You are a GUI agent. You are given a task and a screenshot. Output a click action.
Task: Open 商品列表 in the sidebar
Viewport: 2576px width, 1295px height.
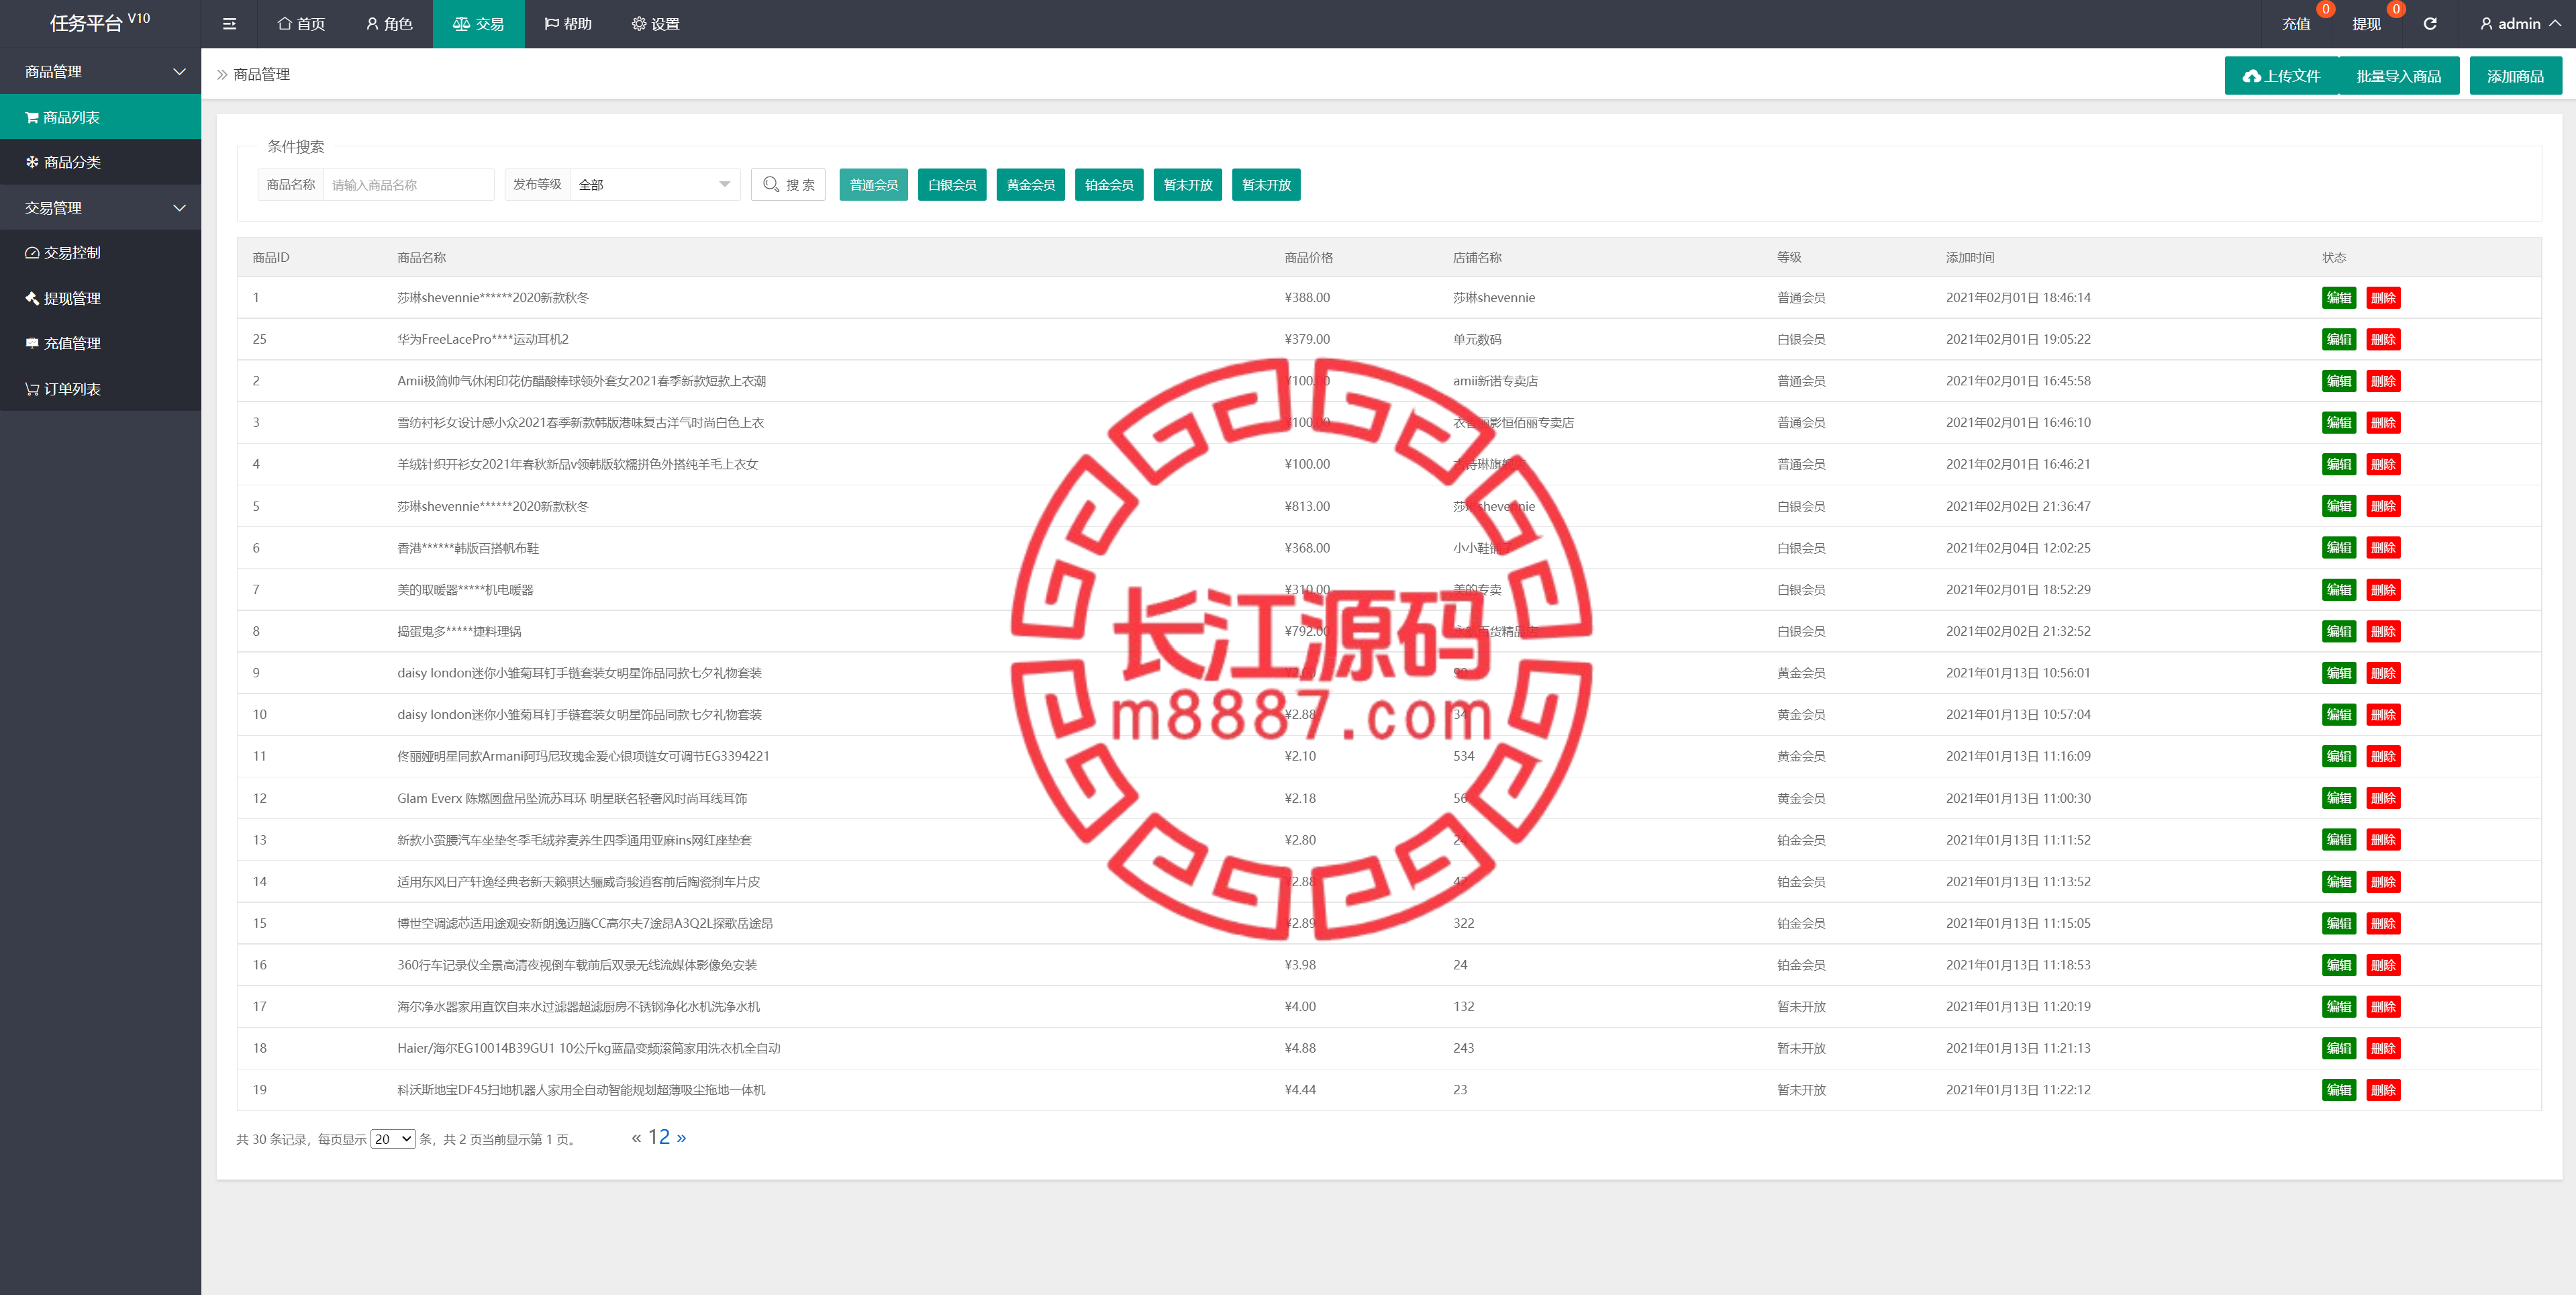click(x=100, y=117)
